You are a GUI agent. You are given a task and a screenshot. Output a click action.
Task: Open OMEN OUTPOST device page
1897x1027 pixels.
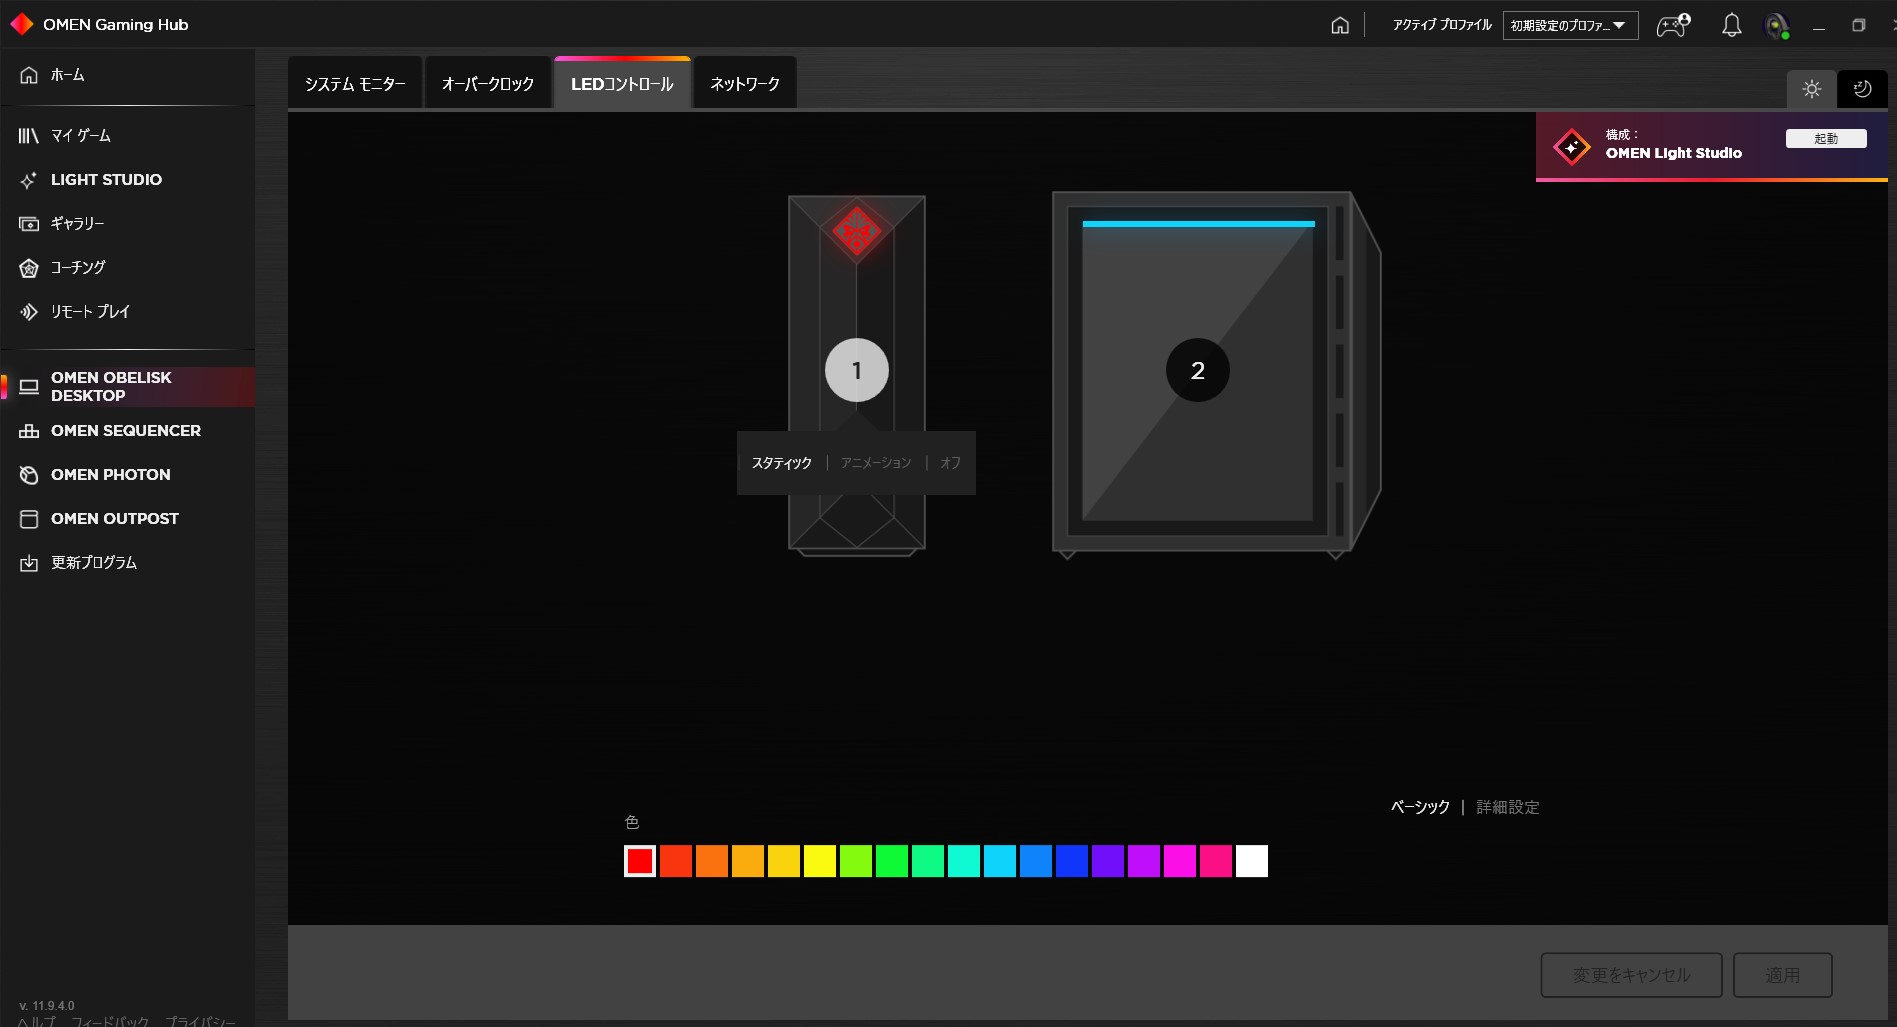[x=114, y=519]
